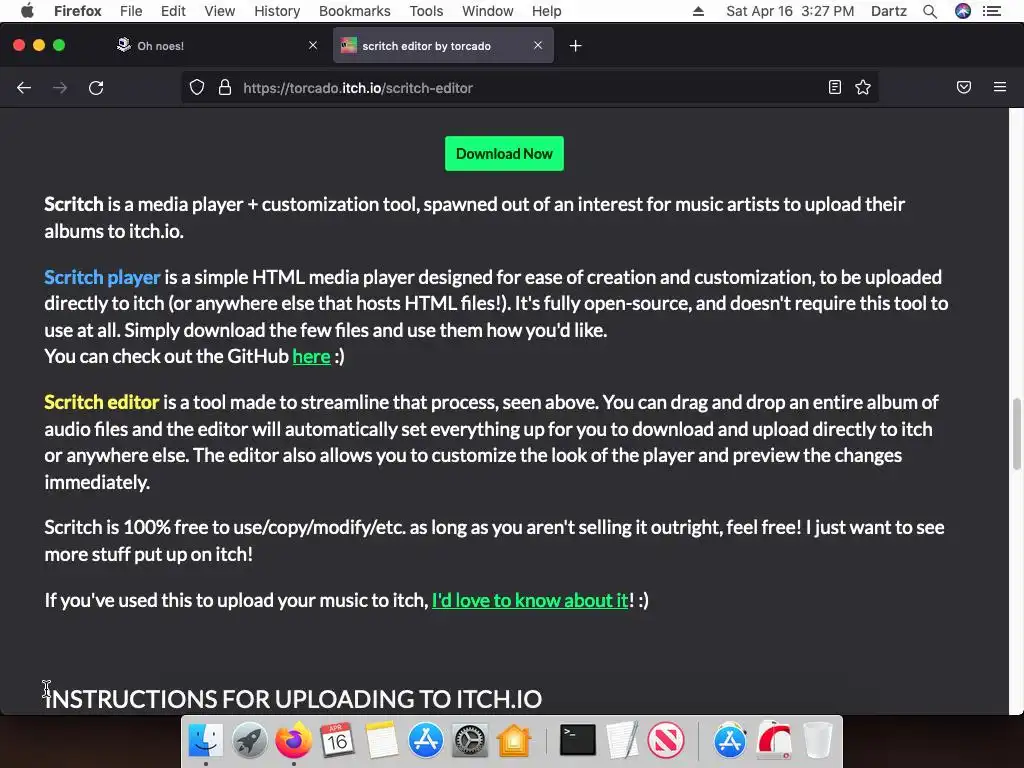Follow the GitHub "here" link
Image resolution: width=1024 pixels, height=768 pixels.
(x=312, y=357)
